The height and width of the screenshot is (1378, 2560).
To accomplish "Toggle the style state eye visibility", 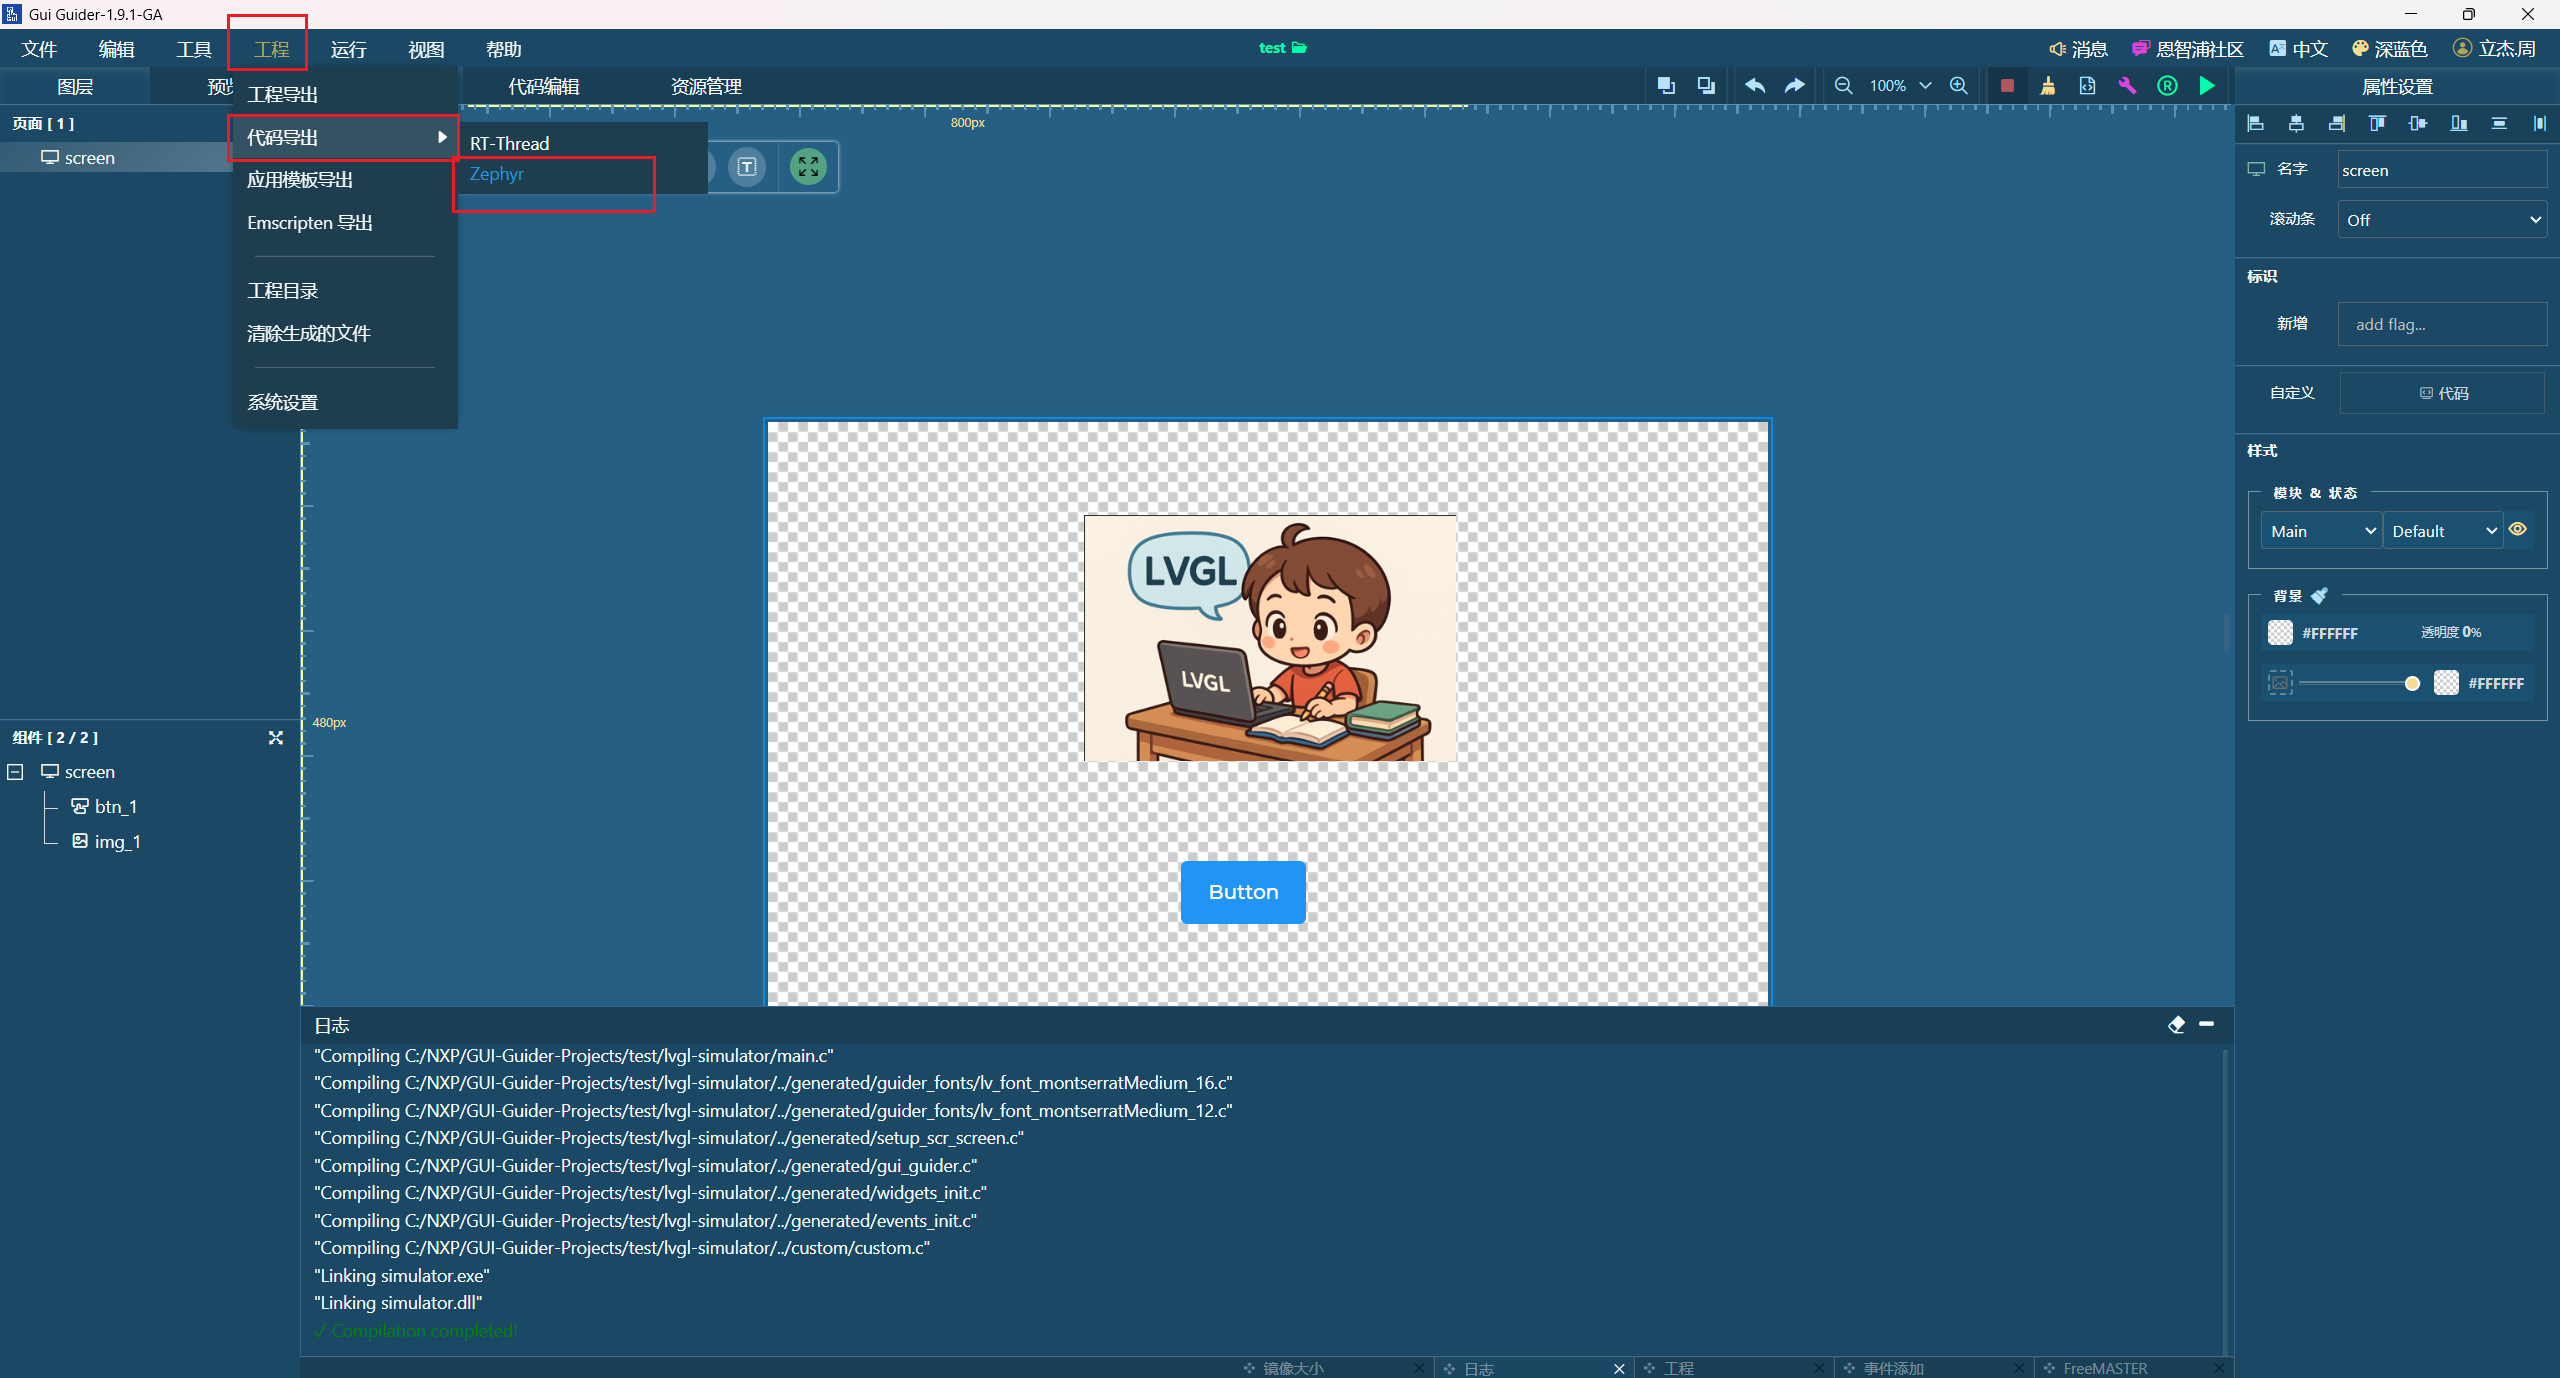I will pos(2518,529).
